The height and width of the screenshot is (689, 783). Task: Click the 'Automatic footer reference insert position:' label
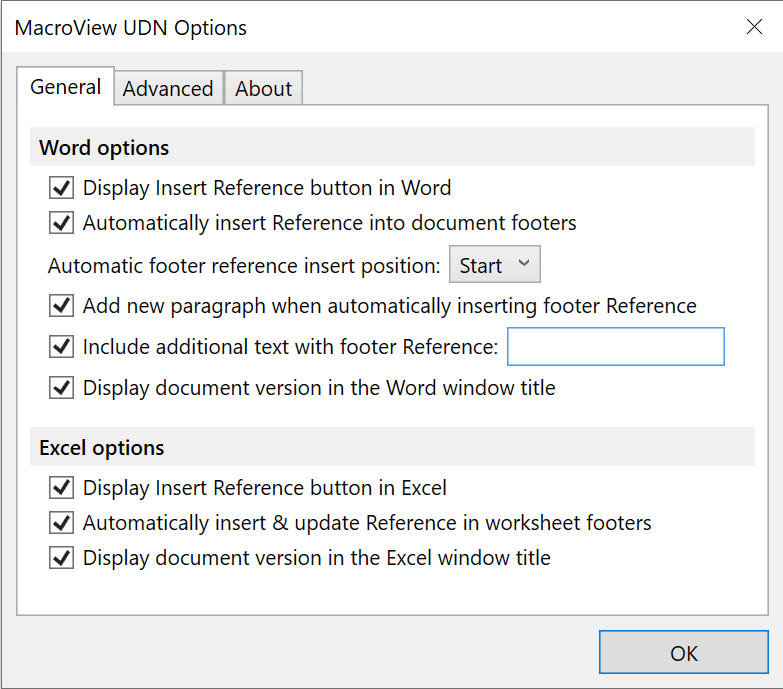244,266
